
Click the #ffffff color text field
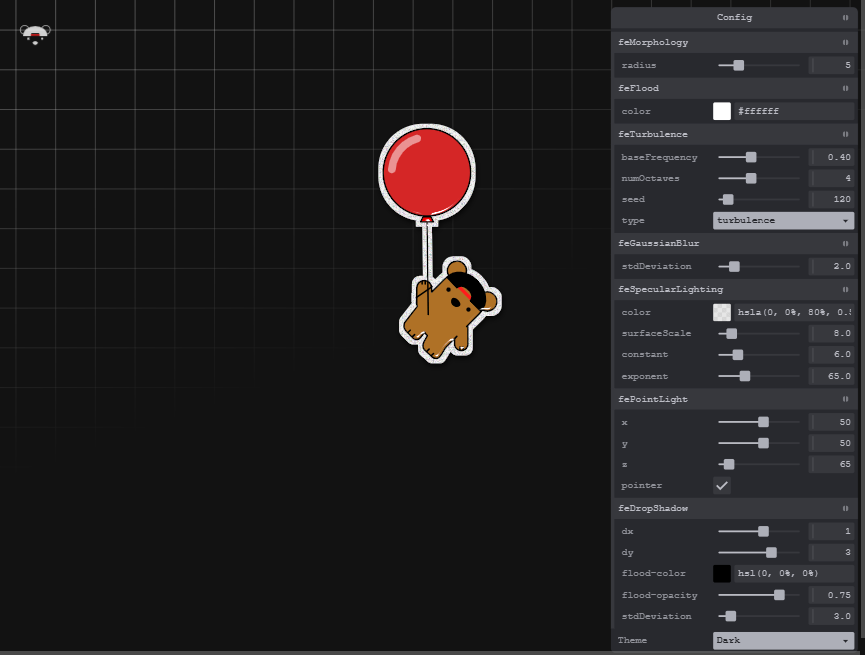(794, 111)
